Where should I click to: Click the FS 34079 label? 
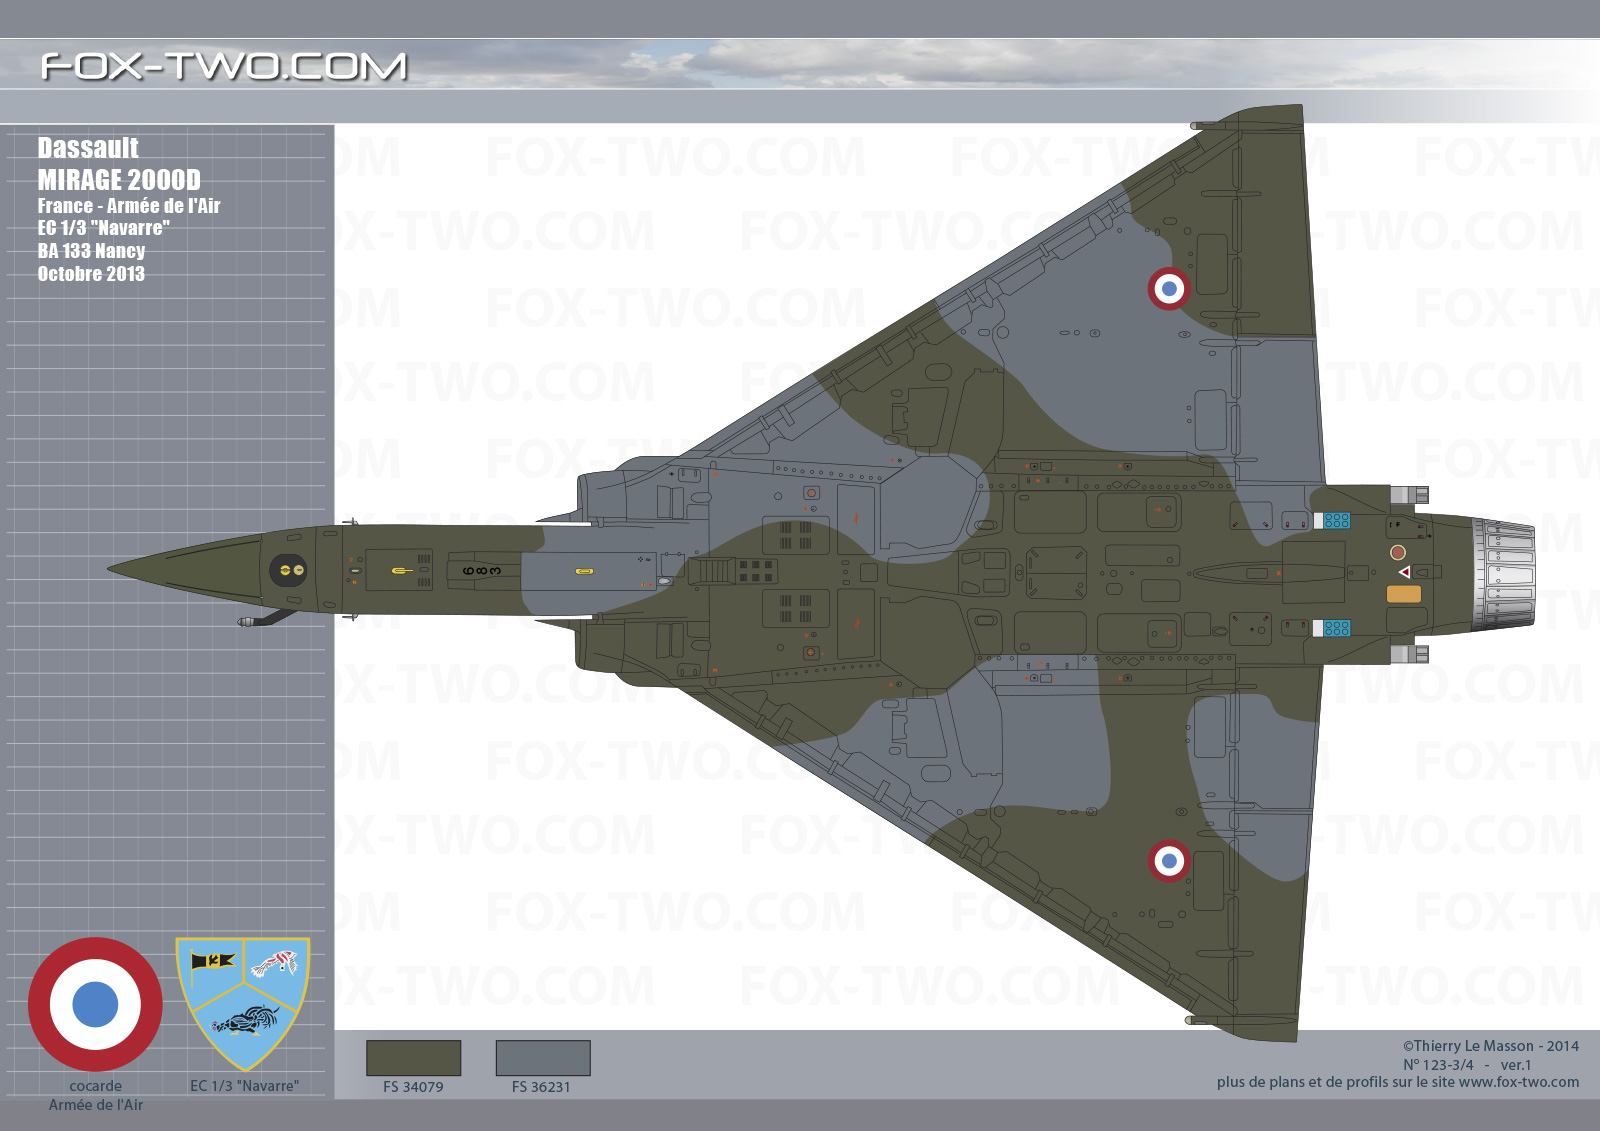coord(413,1087)
